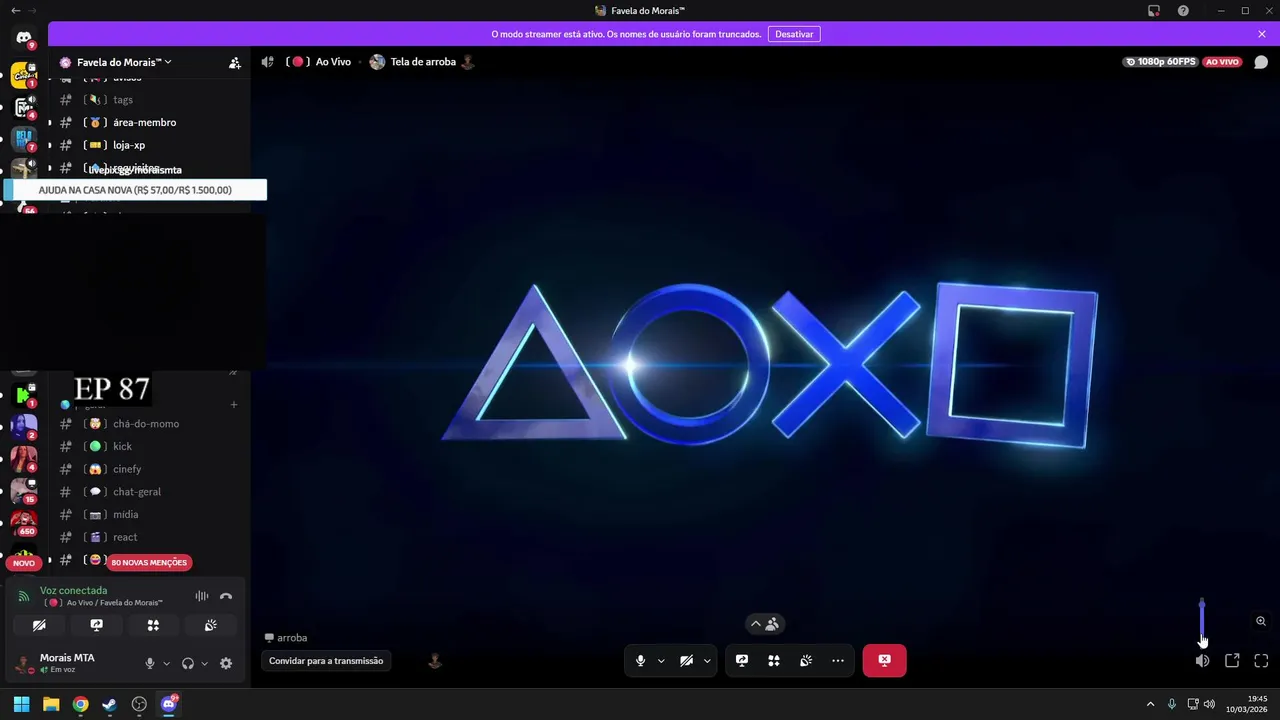This screenshot has width=1280, height=720.
Task: Open the stream chat bubble icon
Action: pyautogui.click(x=1261, y=62)
